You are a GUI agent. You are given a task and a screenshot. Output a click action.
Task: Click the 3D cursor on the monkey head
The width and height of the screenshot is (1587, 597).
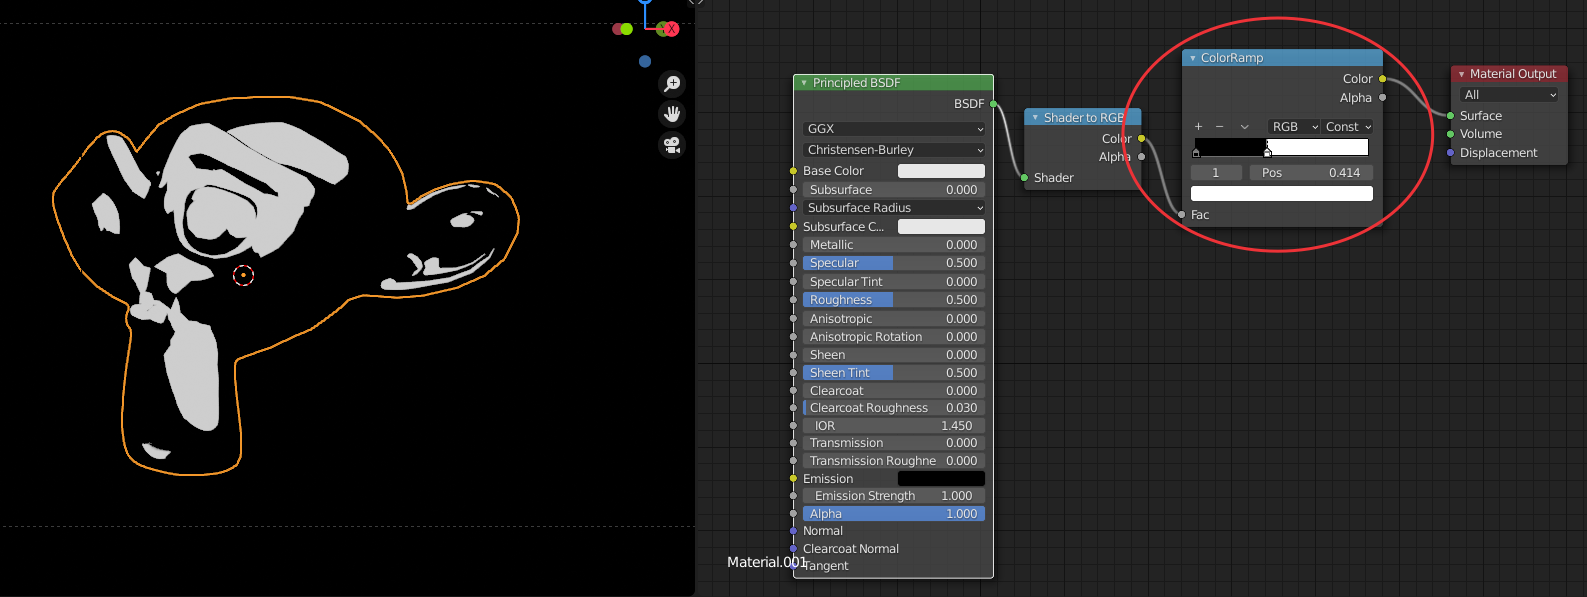243,275
